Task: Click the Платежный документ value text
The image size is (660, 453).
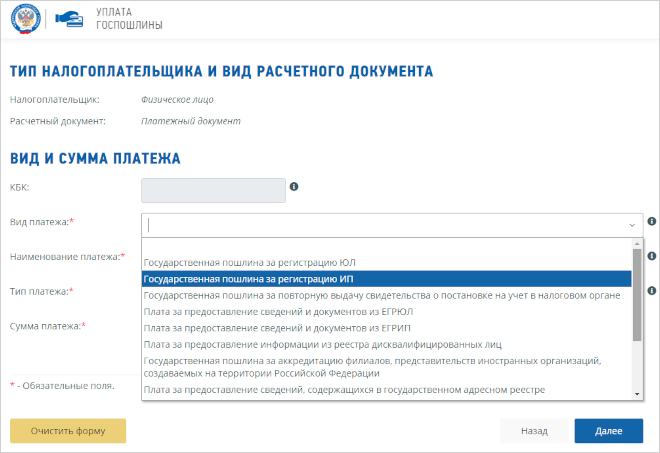Action: (191, 121)
